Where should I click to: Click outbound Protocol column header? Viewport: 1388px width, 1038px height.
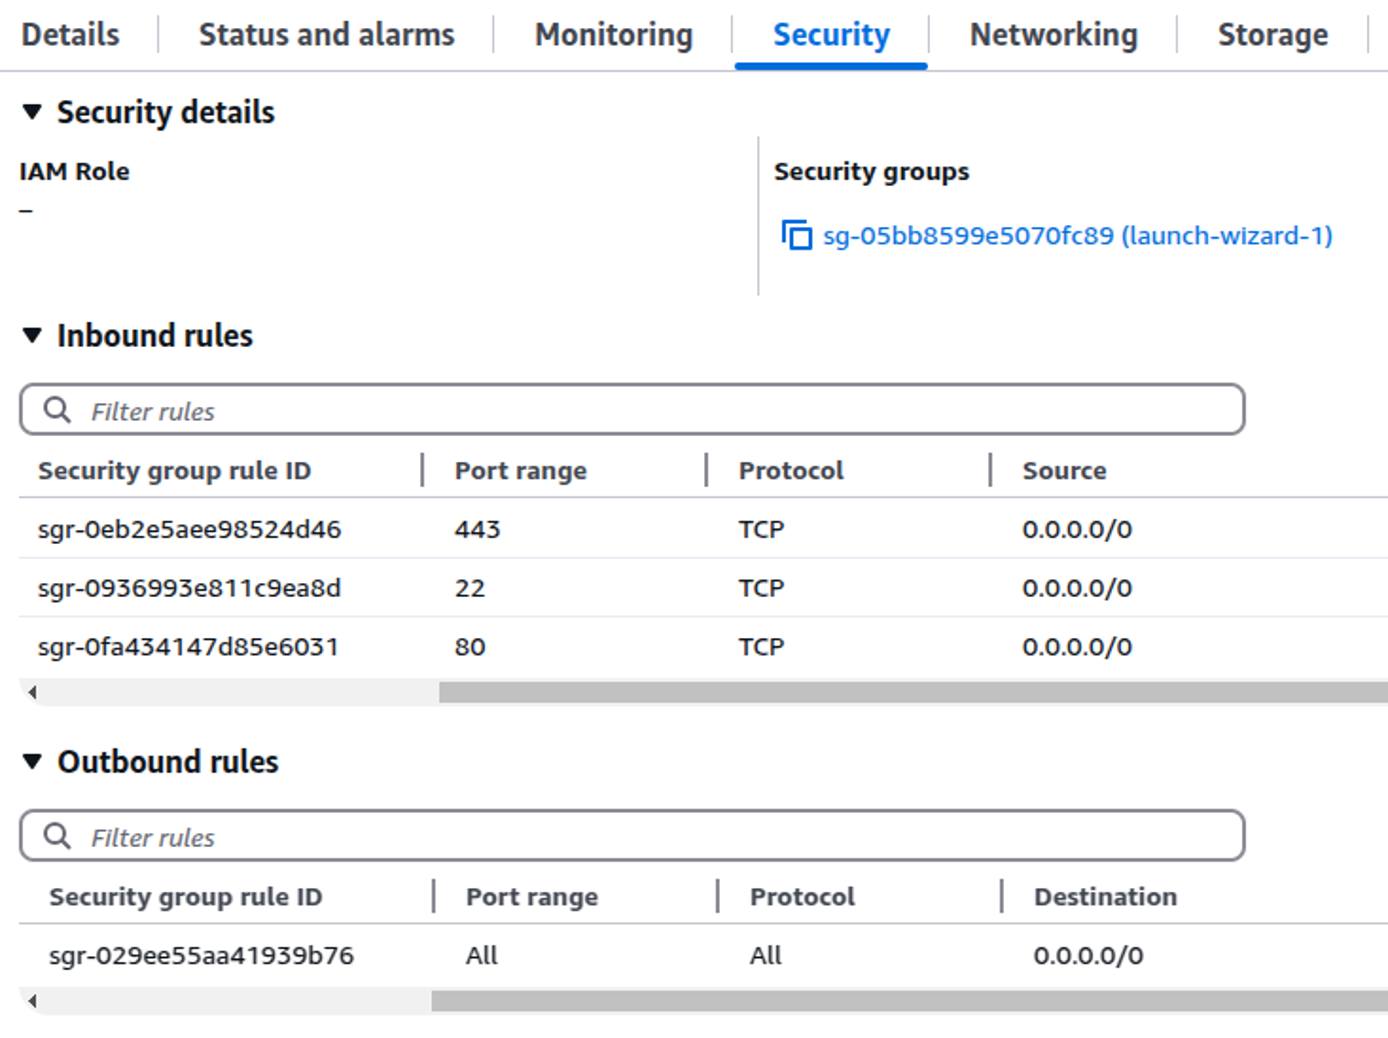tap(802, 896)
